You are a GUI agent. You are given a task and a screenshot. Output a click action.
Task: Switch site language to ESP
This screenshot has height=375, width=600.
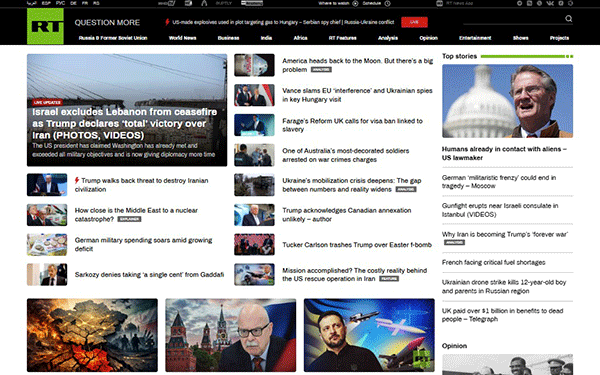point(46,3)
